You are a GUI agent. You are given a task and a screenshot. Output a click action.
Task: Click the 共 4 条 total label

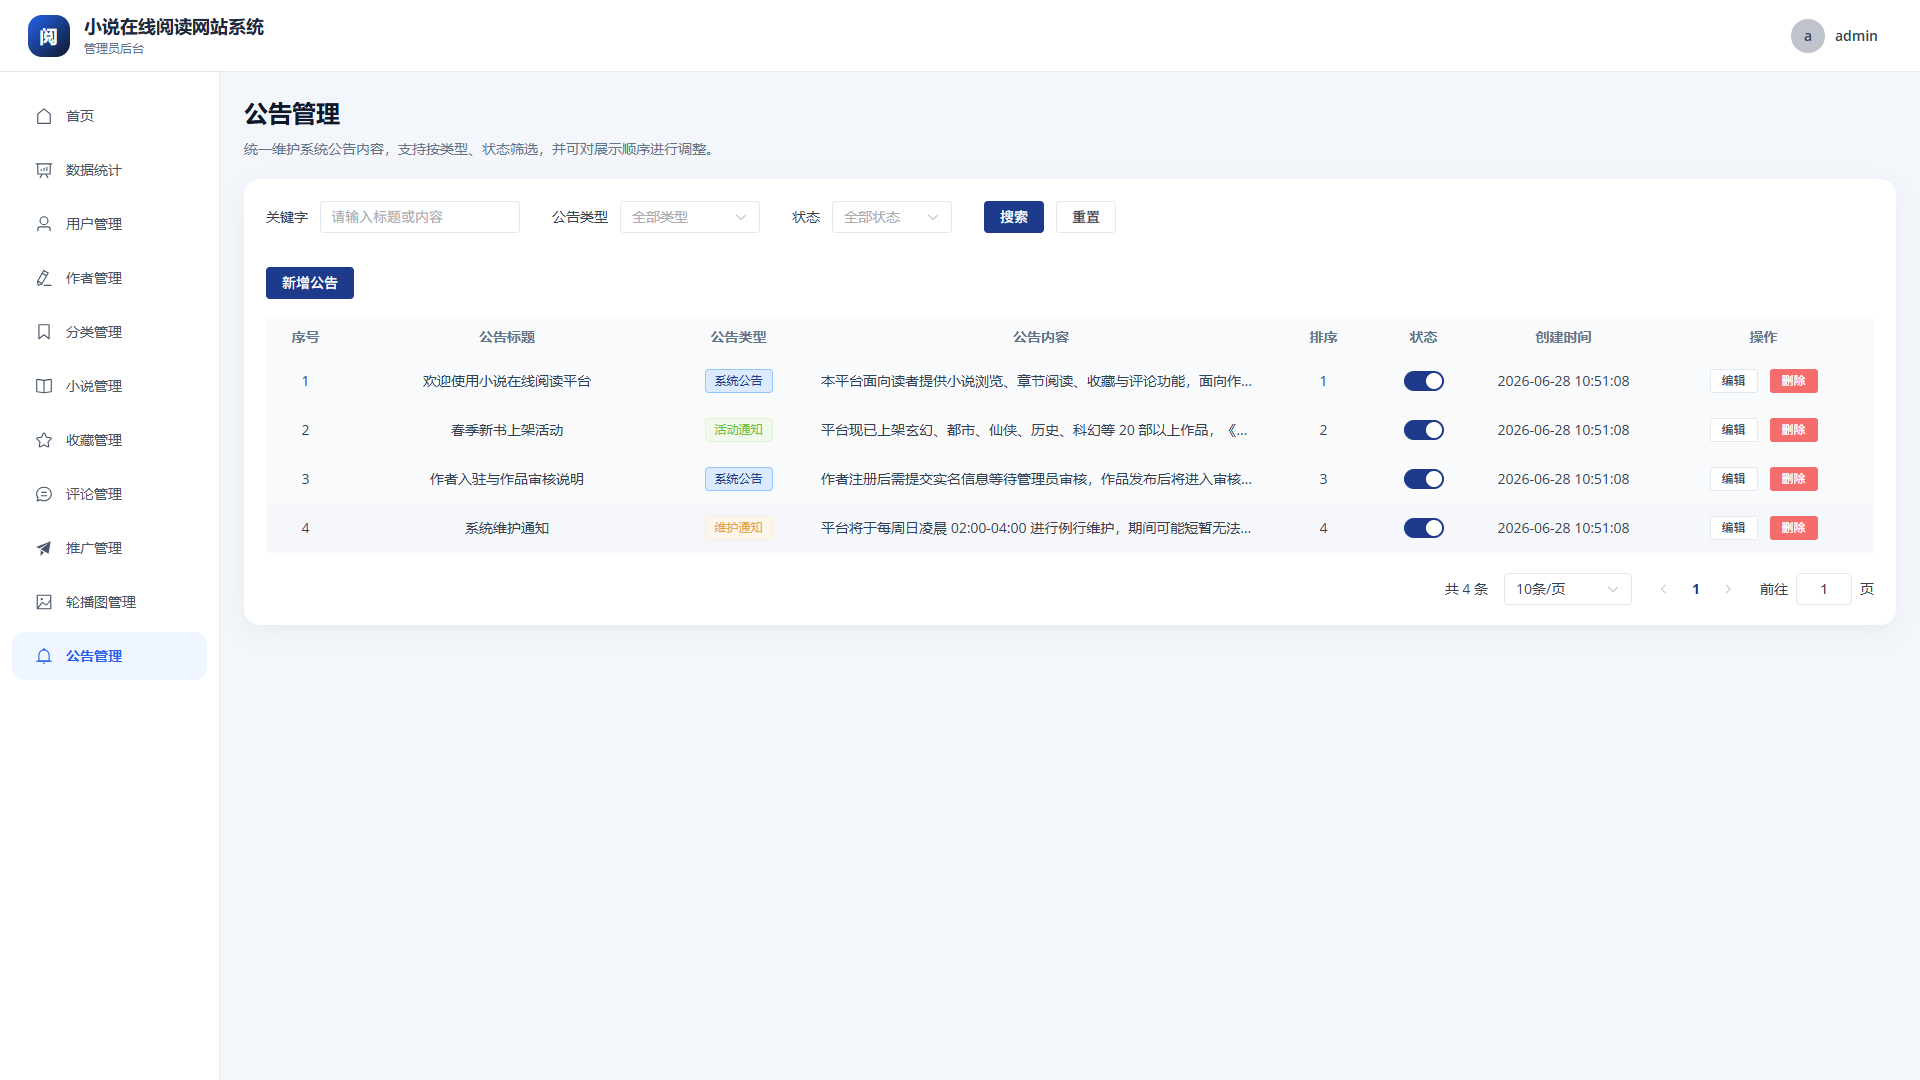(1466, 589)
